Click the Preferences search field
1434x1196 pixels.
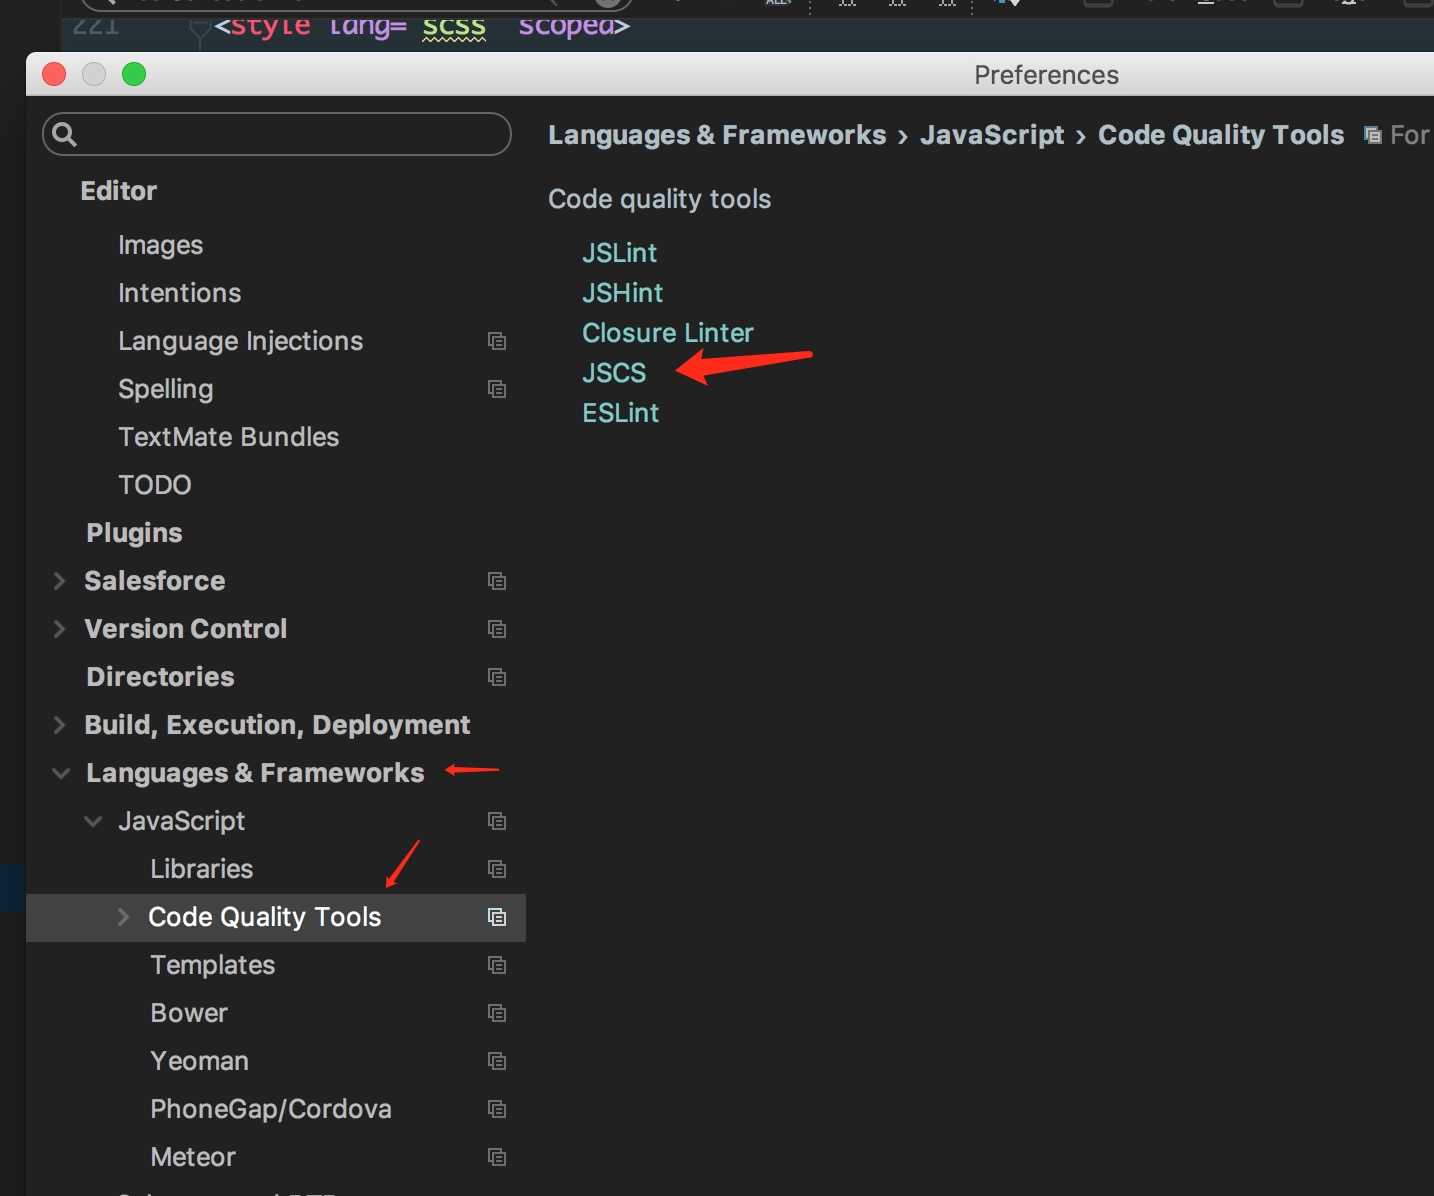tap(277, 134)
